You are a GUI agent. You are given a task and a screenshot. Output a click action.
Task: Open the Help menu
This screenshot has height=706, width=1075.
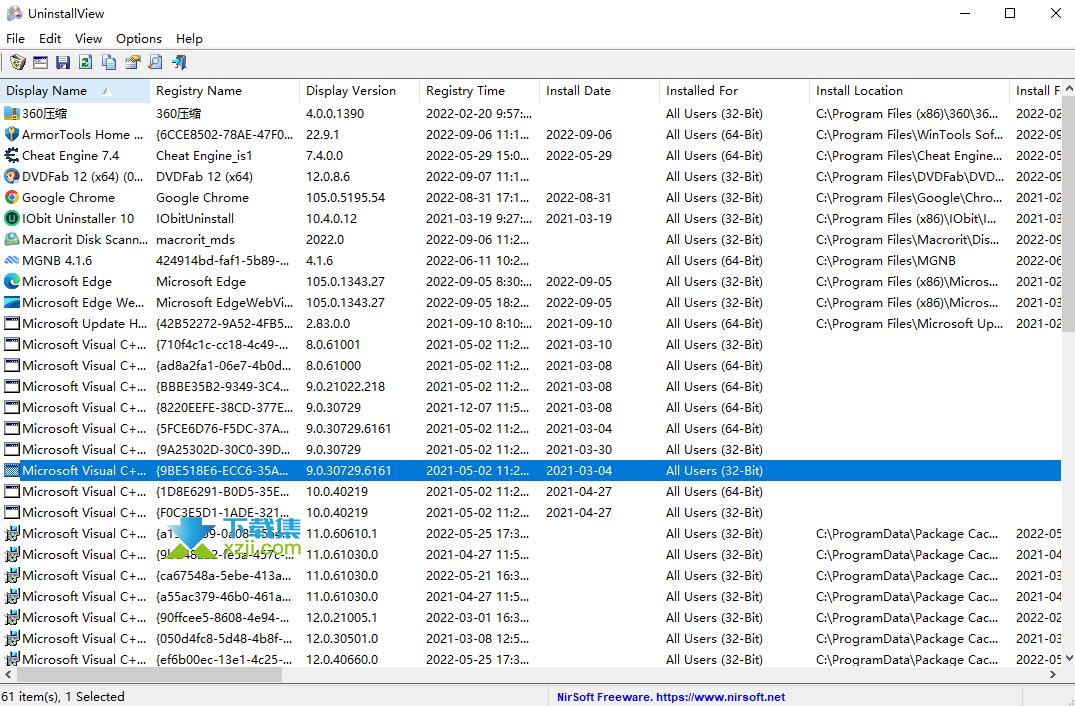189,38
